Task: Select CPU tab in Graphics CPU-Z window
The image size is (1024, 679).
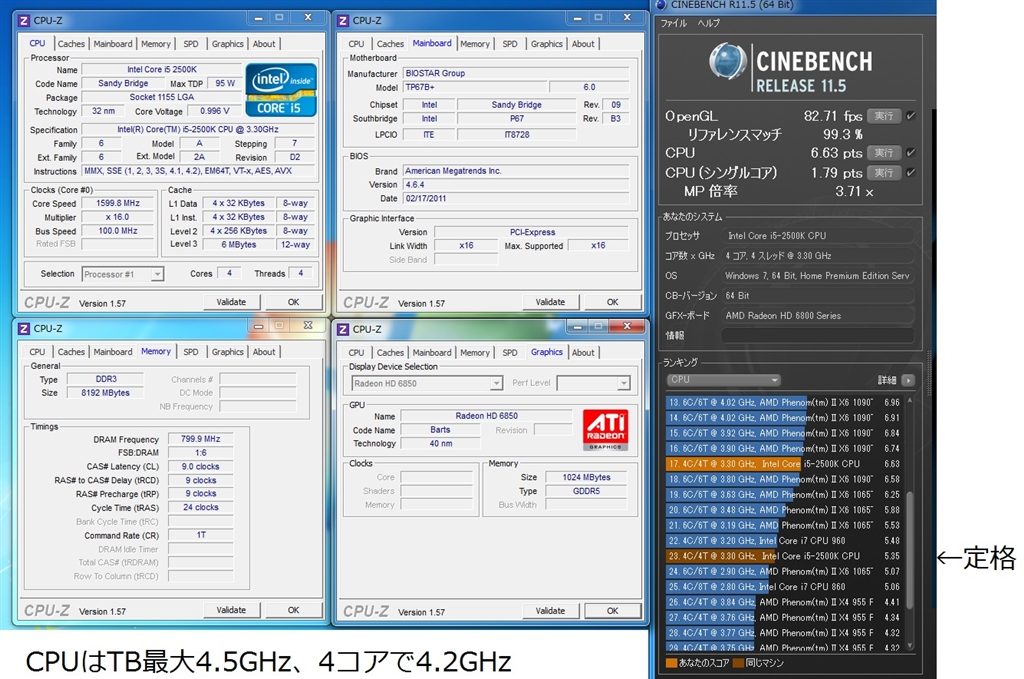Action: click(x=357, y=353)
